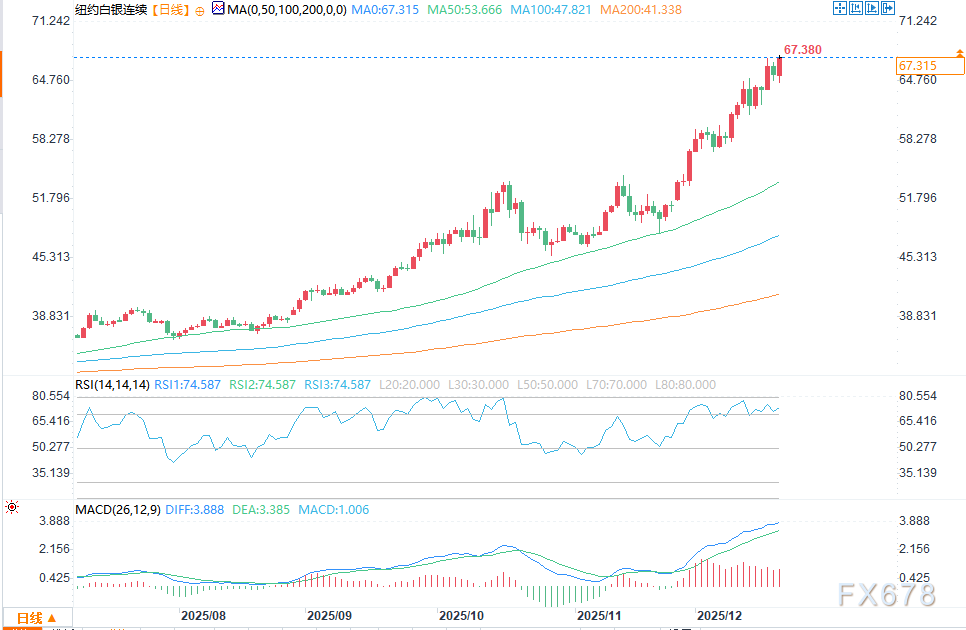
Task: Click the 67.380 high price label
Action: pyautogui.click(x=803, y=49)
